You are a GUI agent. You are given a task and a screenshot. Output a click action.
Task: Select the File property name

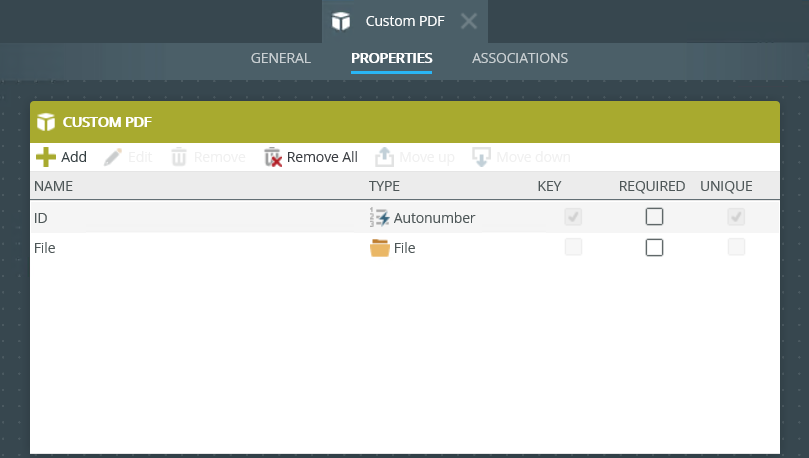coord(45,248)
